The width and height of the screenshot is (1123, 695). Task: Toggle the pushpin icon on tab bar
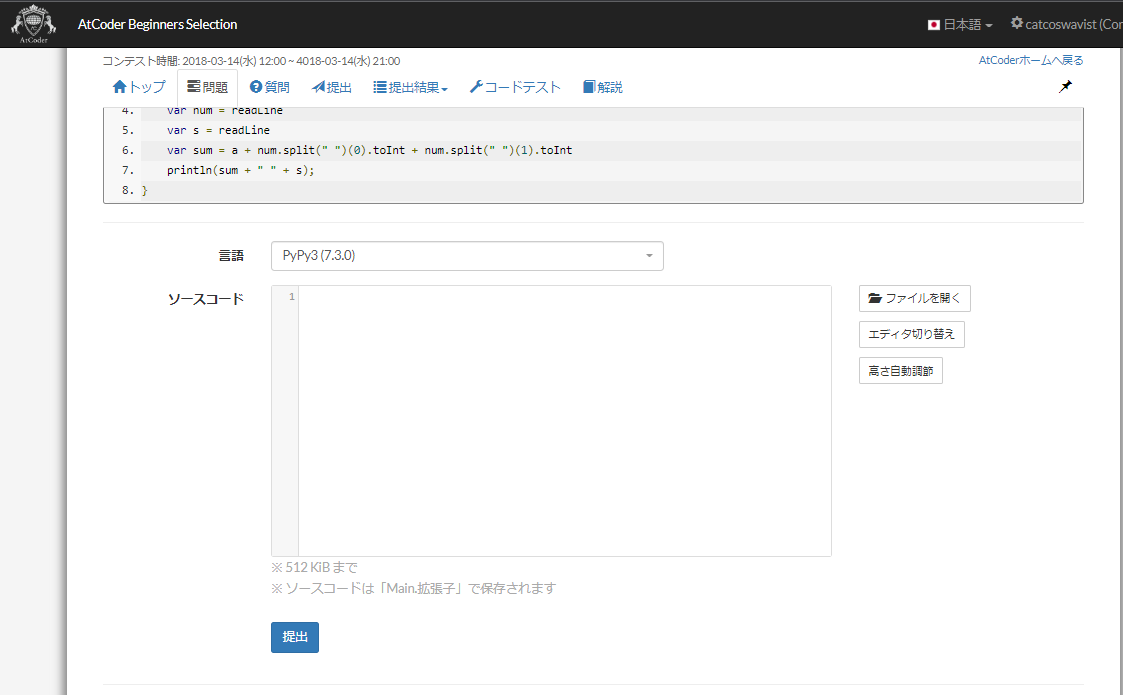(1065, 87)
